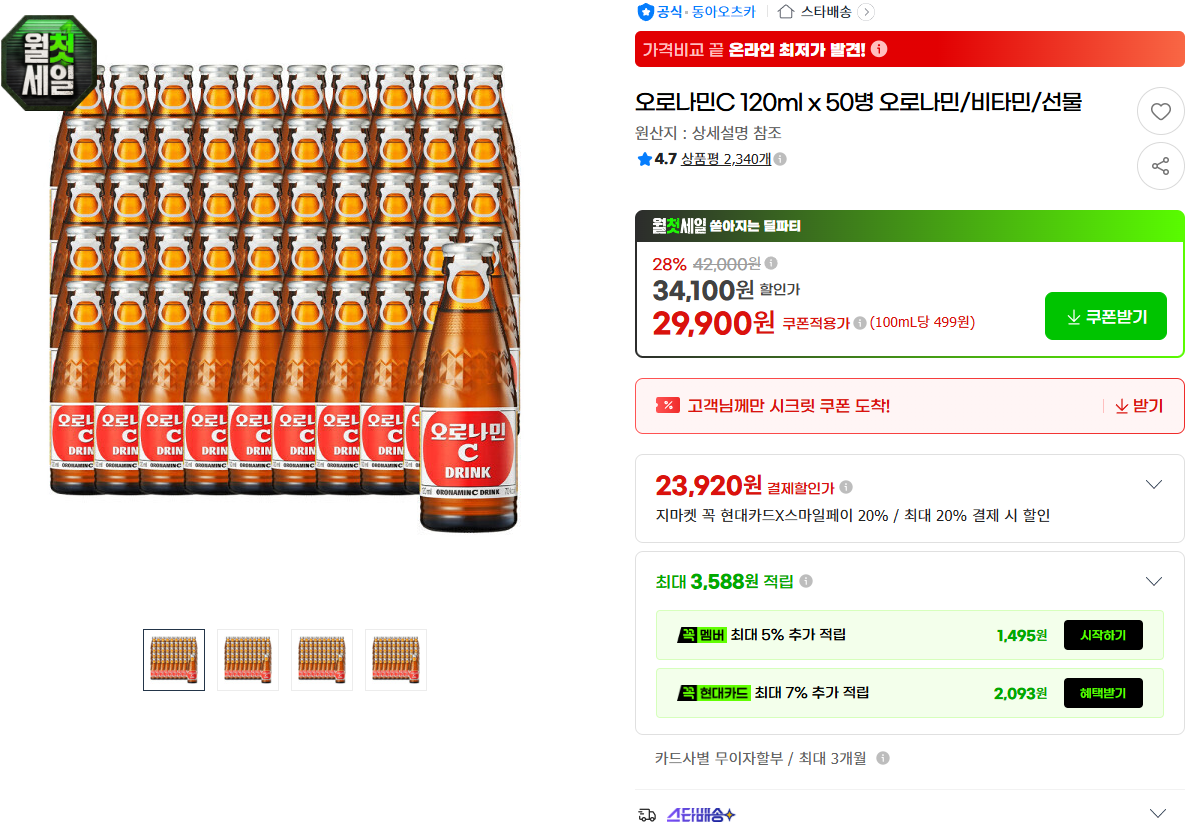Expand the 23,920원 payment discount section
This screenshot has height=829, width=1187.
1154,485
